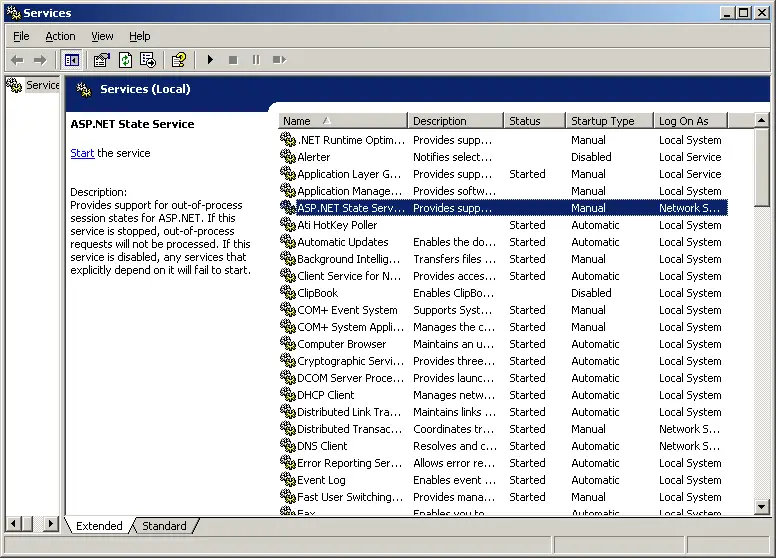Click the Refresh toolbar icon
Viewport: 776px width, 558px height.
click(126, 60)
